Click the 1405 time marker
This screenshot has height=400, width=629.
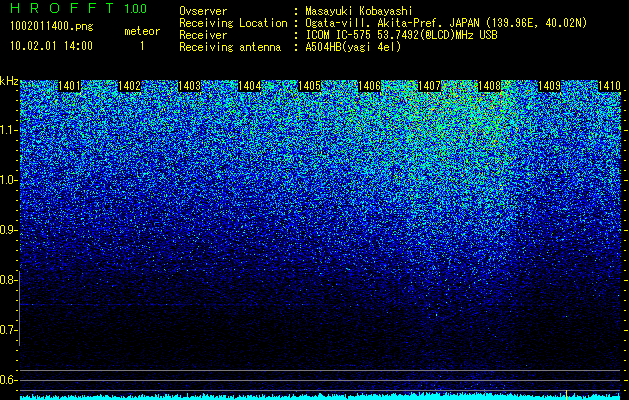tap(310, 86)
